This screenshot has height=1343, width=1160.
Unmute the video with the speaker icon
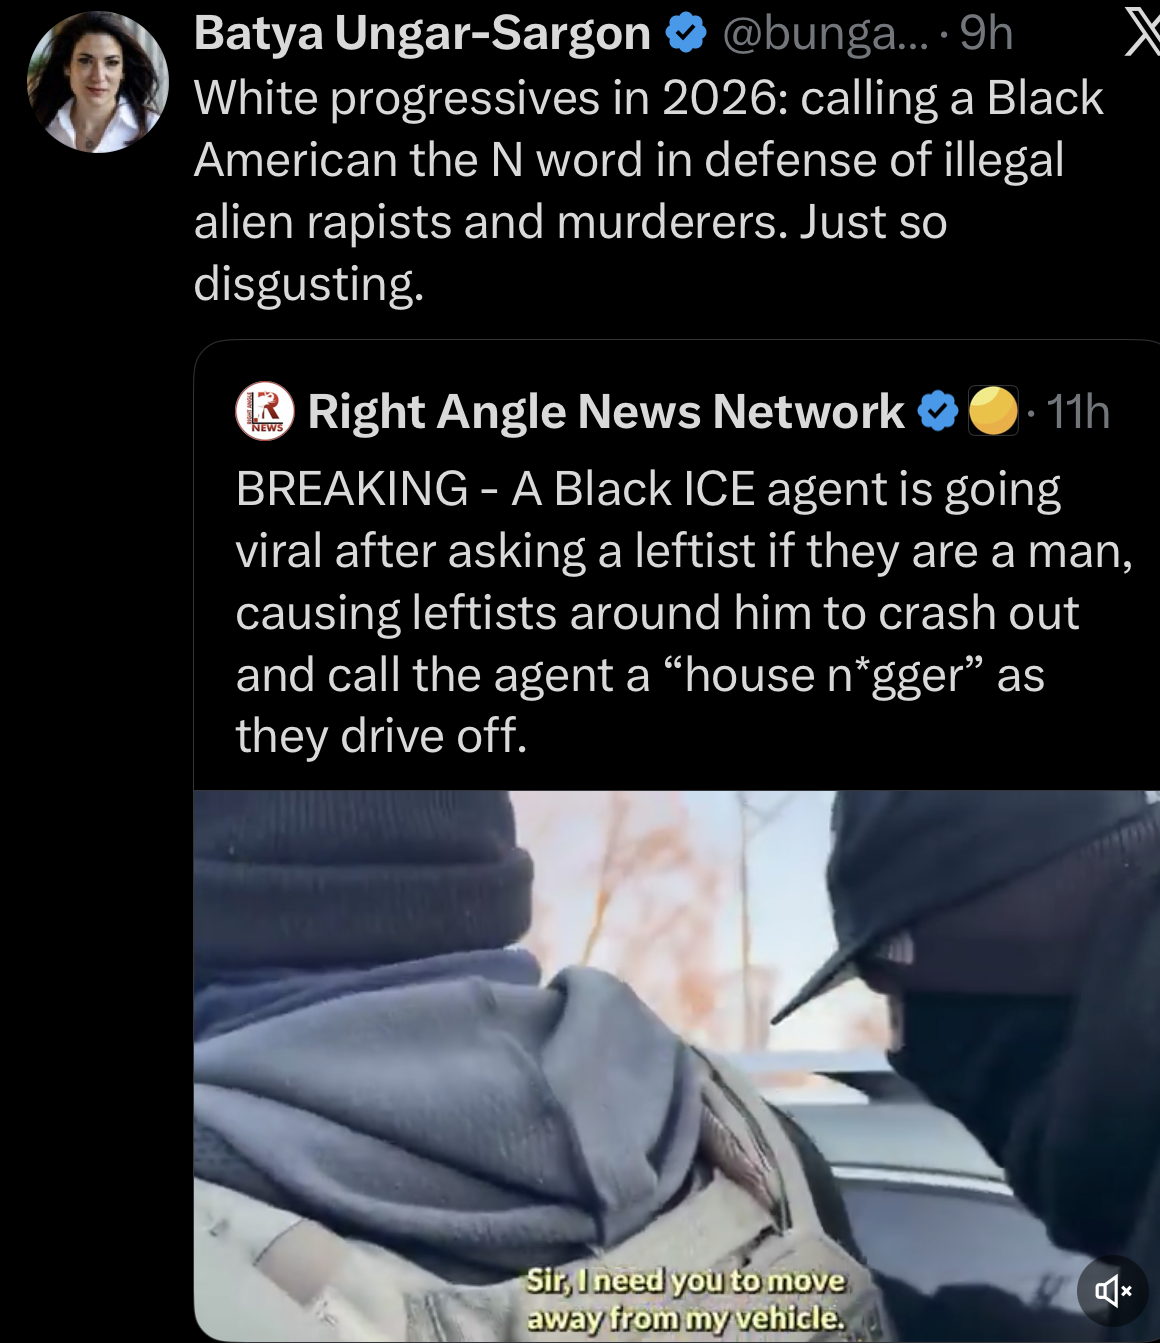tap(1112, 1290)
